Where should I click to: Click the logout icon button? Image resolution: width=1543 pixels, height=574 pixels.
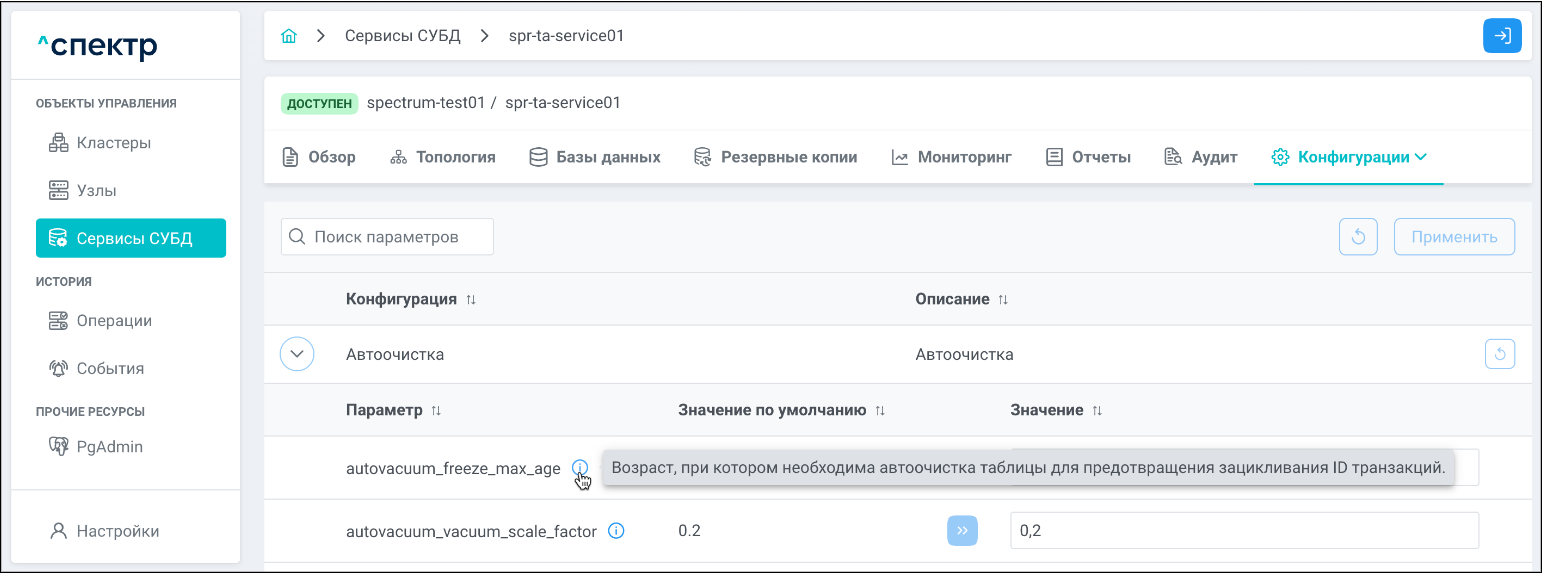coord(1501,36)
